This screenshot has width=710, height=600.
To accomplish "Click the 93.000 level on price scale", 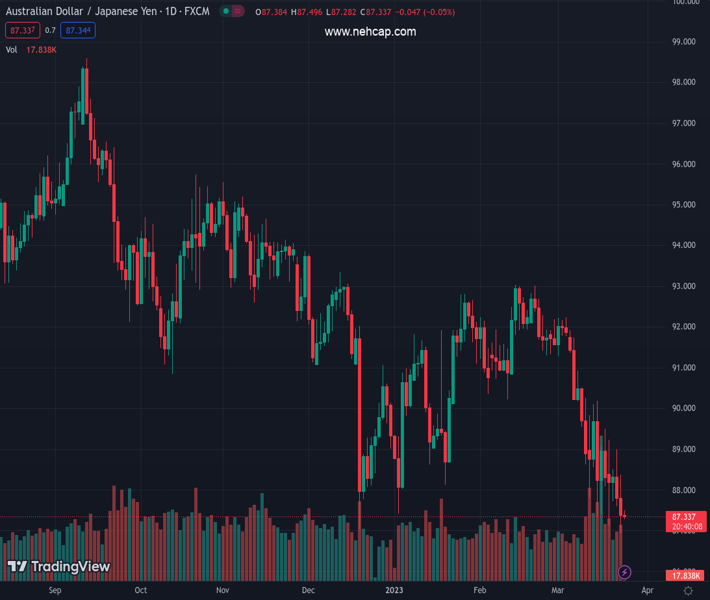I will (684, 286).
